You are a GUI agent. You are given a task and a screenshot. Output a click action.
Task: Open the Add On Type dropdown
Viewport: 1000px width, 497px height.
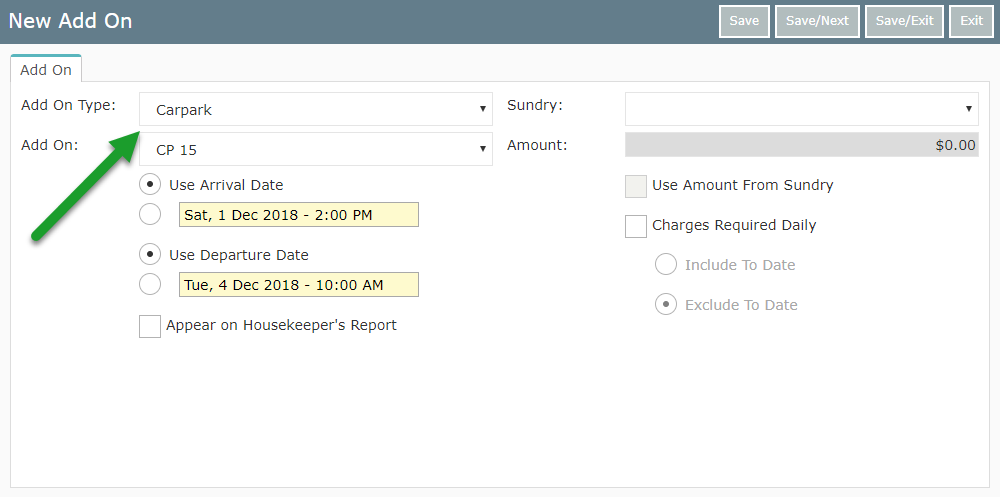[x=316, y=109]
